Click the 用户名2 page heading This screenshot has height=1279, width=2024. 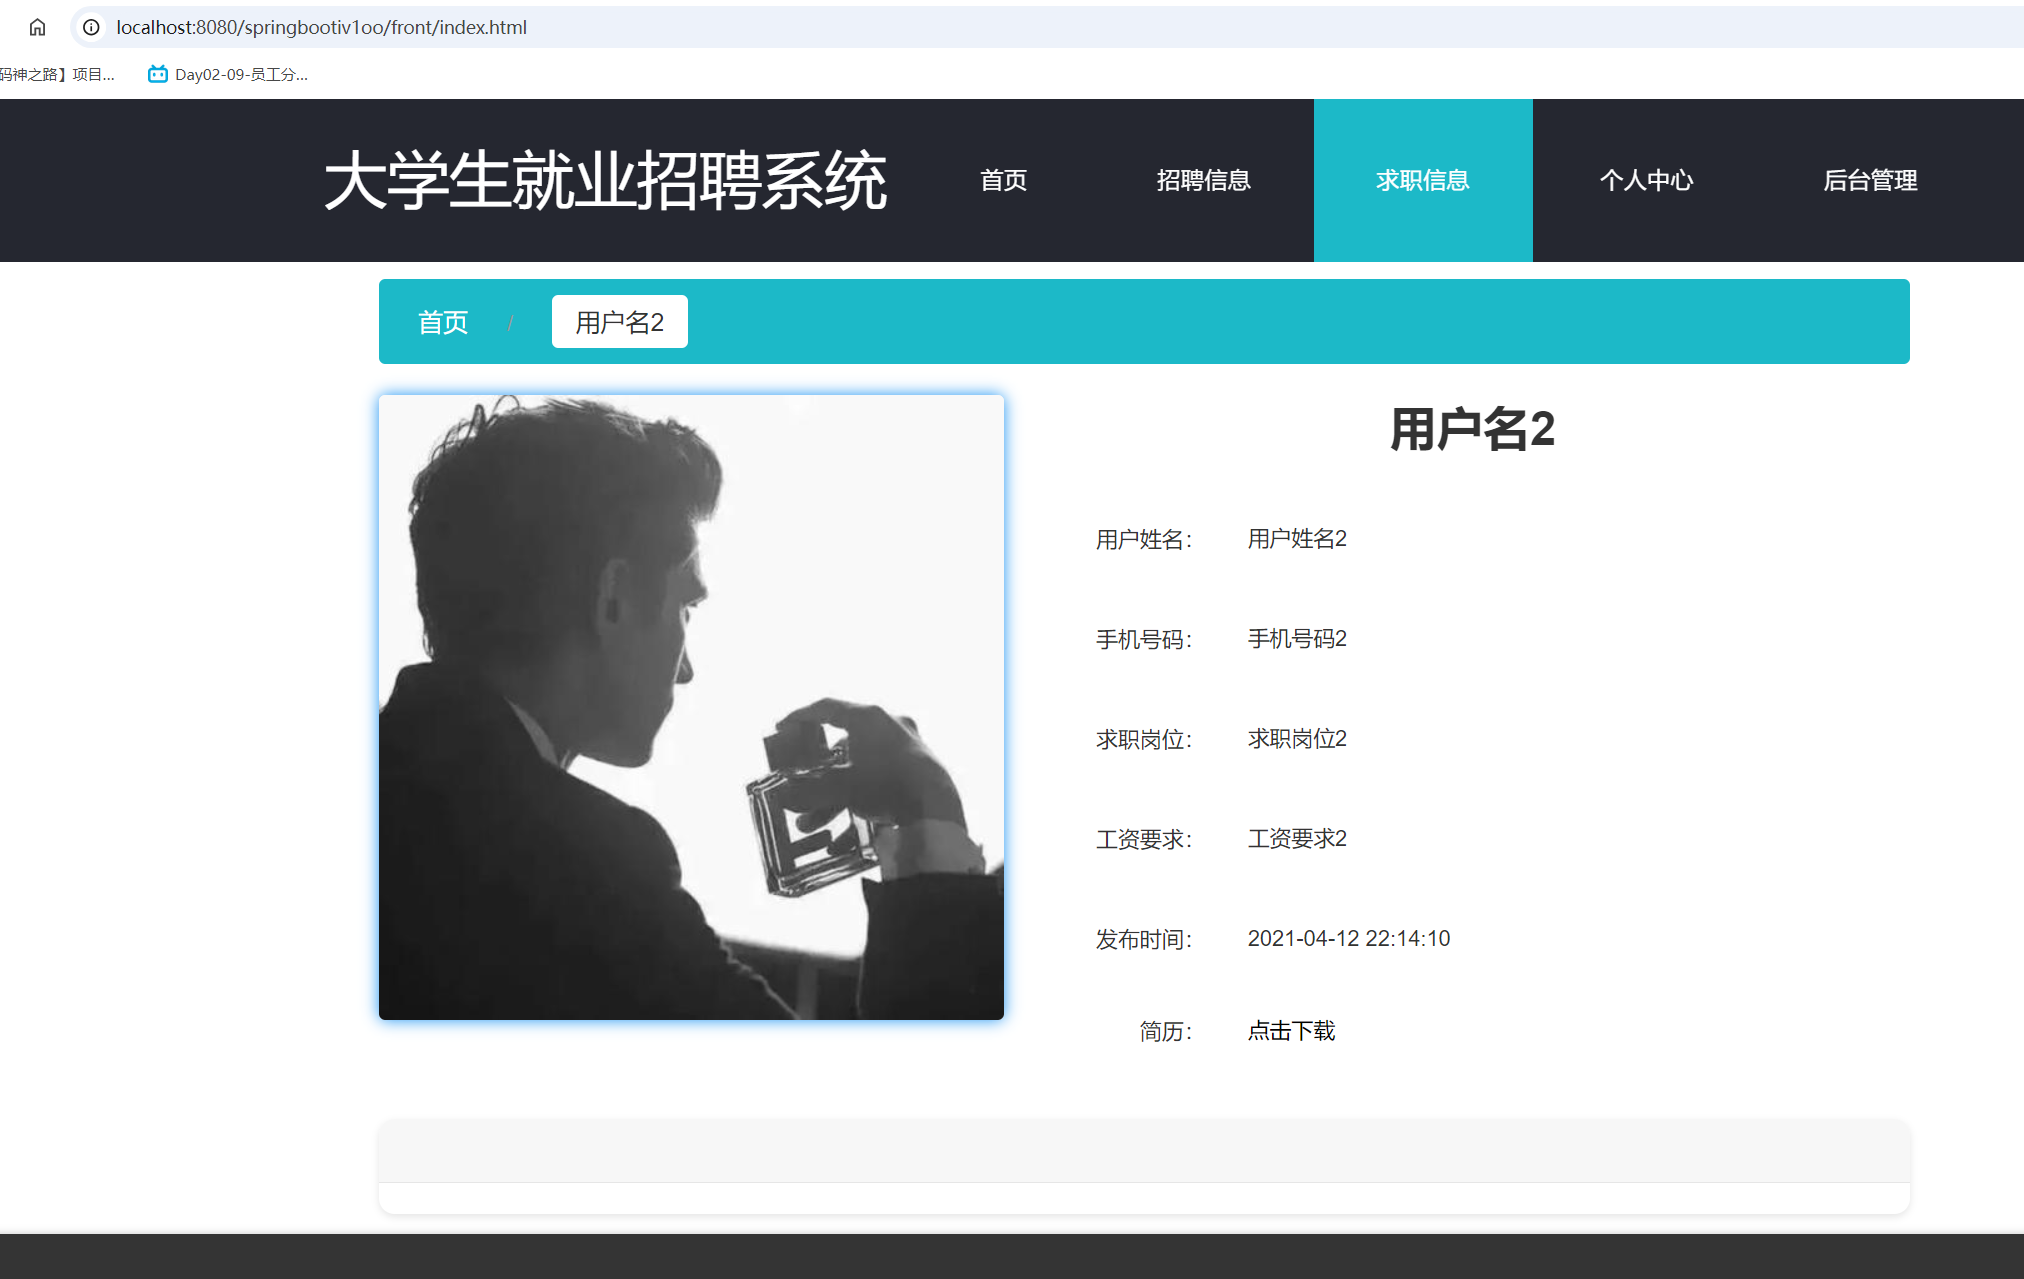click(1470, 428)
